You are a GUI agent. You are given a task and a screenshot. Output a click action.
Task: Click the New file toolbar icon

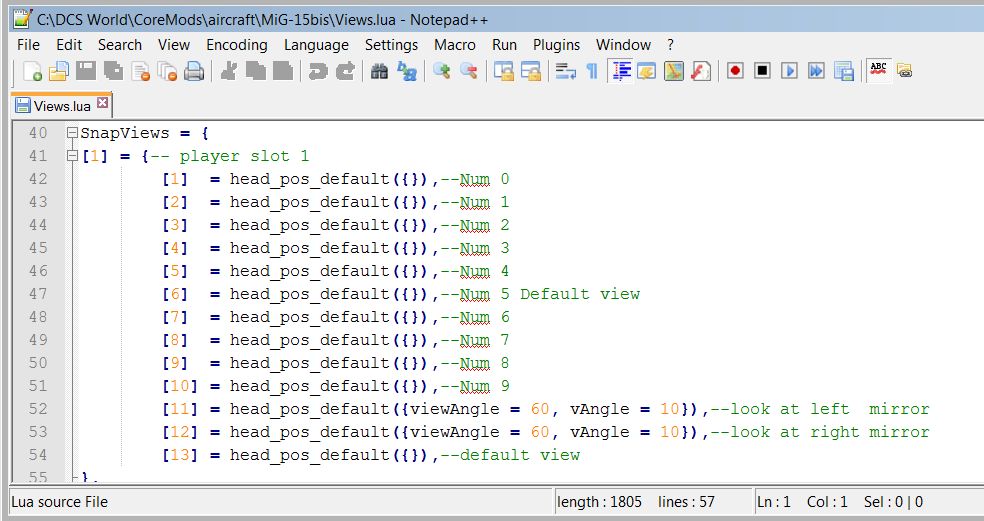[x=32, y=71]
